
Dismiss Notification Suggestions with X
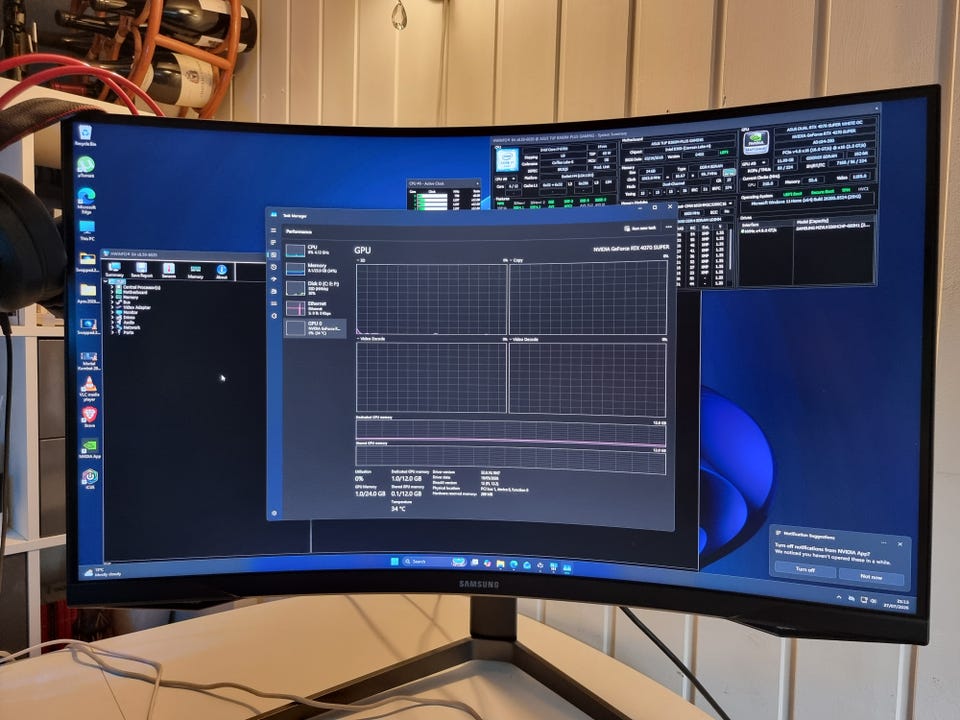click(899, 544)
